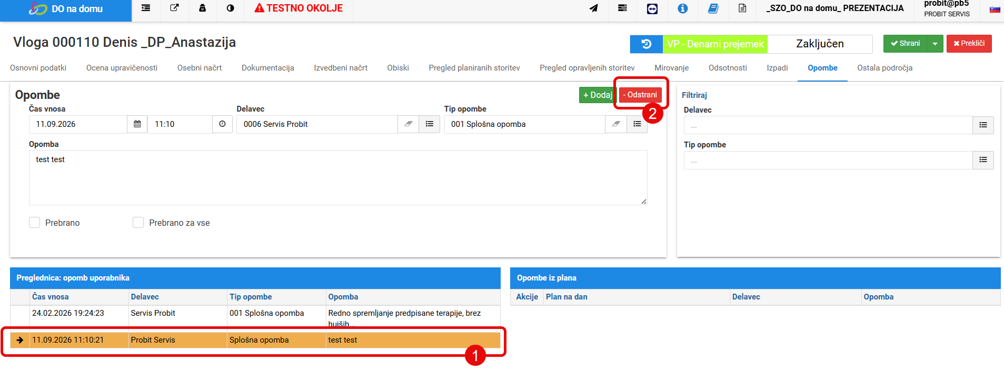Check the Prebrano checkbox
The image size is (1004, 380).
pos(35,222)
